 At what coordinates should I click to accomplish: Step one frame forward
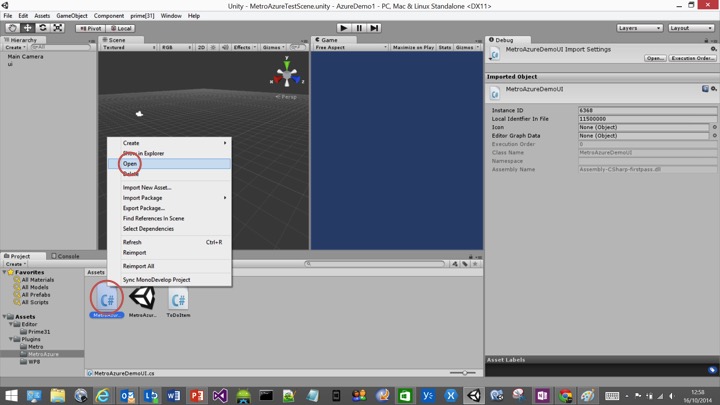374,28
